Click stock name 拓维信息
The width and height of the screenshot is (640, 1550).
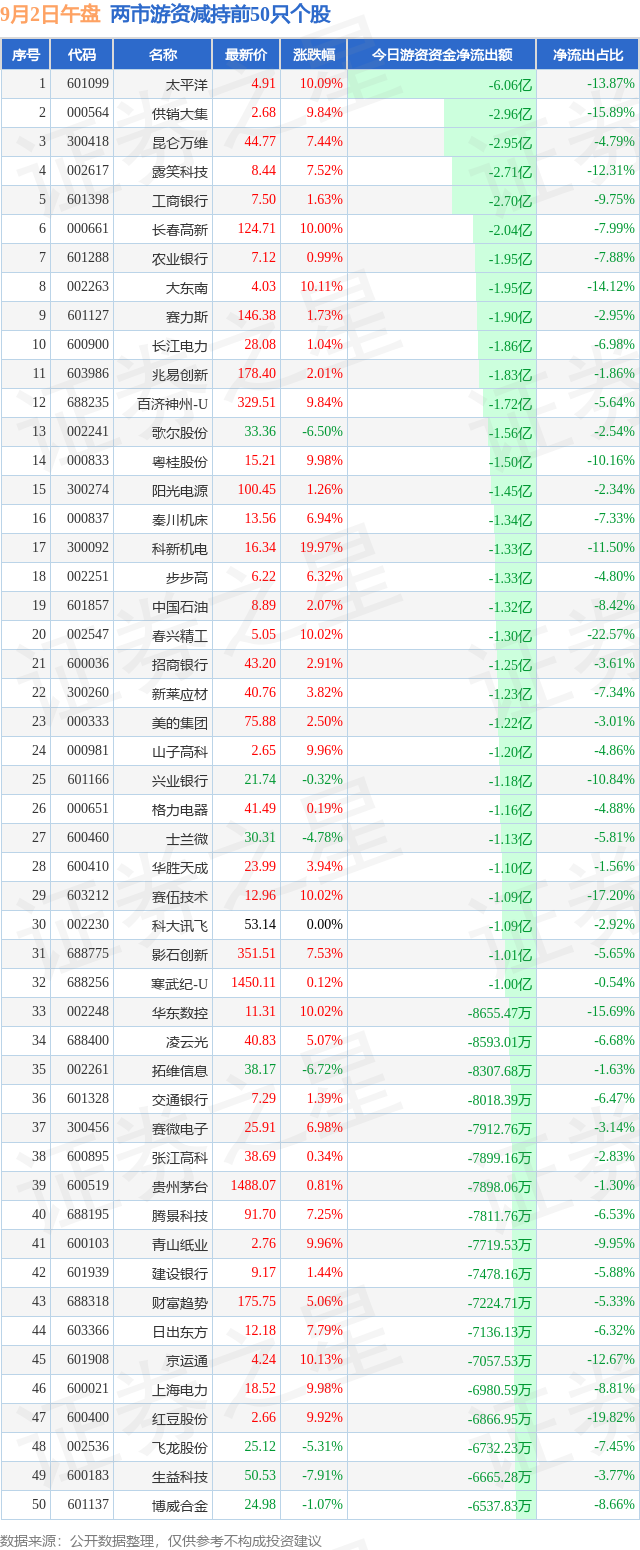(180, 1070)
